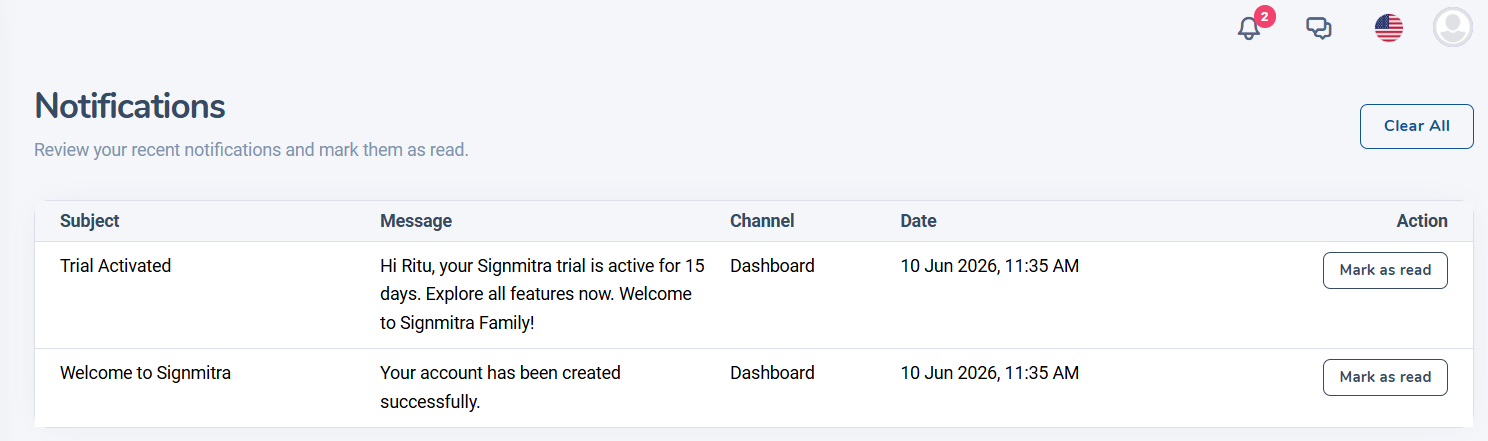Click the Notifications page heading
The image size is (1488, 441).
click(130, 105)
